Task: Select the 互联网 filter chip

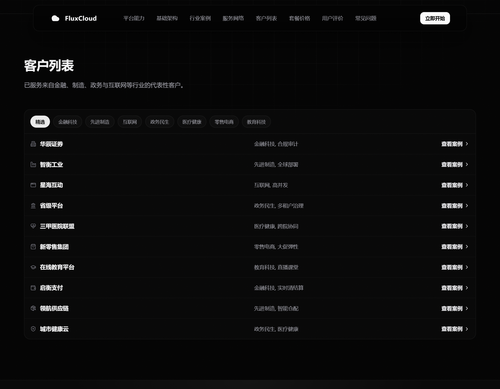Action: (x=130, y=122)
